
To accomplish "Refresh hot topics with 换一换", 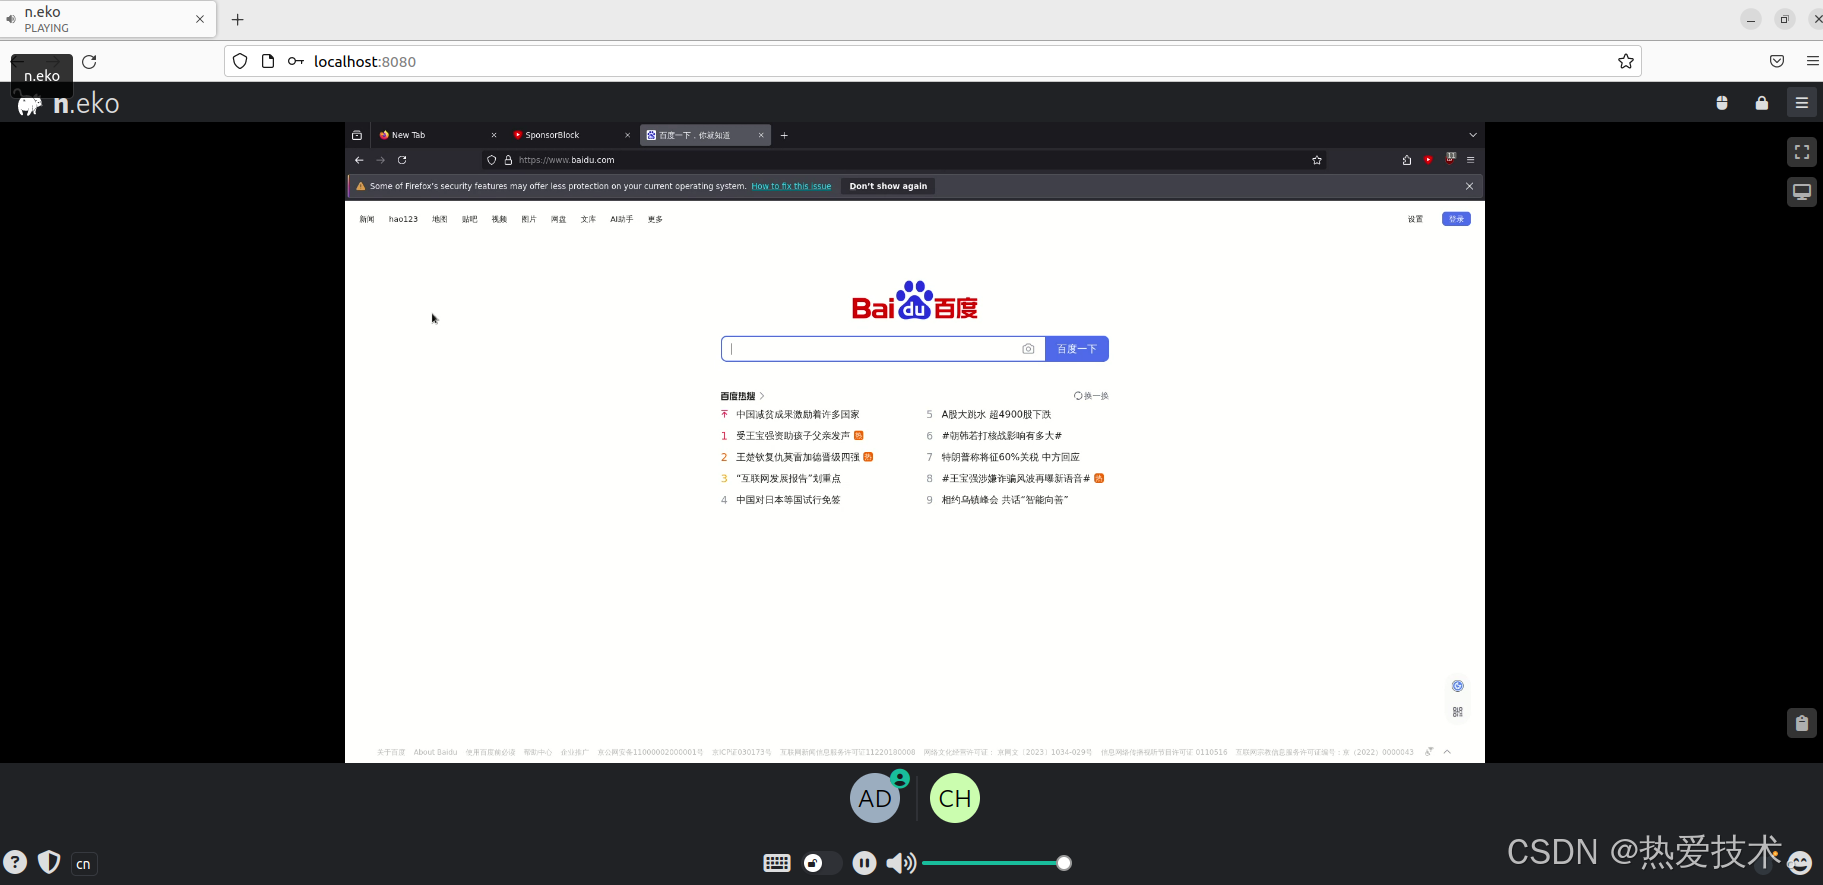I will click(1091, 396).
